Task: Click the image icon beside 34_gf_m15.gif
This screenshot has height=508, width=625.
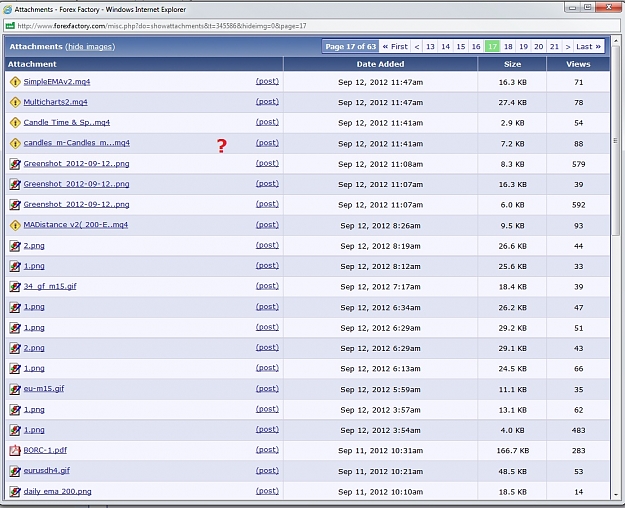Action: 15,286
